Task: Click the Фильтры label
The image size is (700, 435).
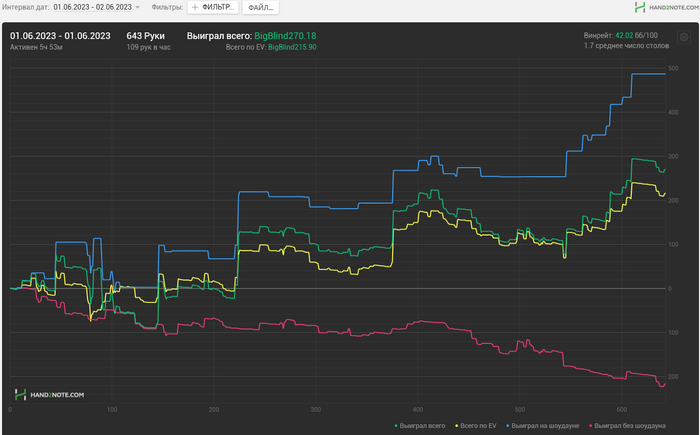Action: 167,7
